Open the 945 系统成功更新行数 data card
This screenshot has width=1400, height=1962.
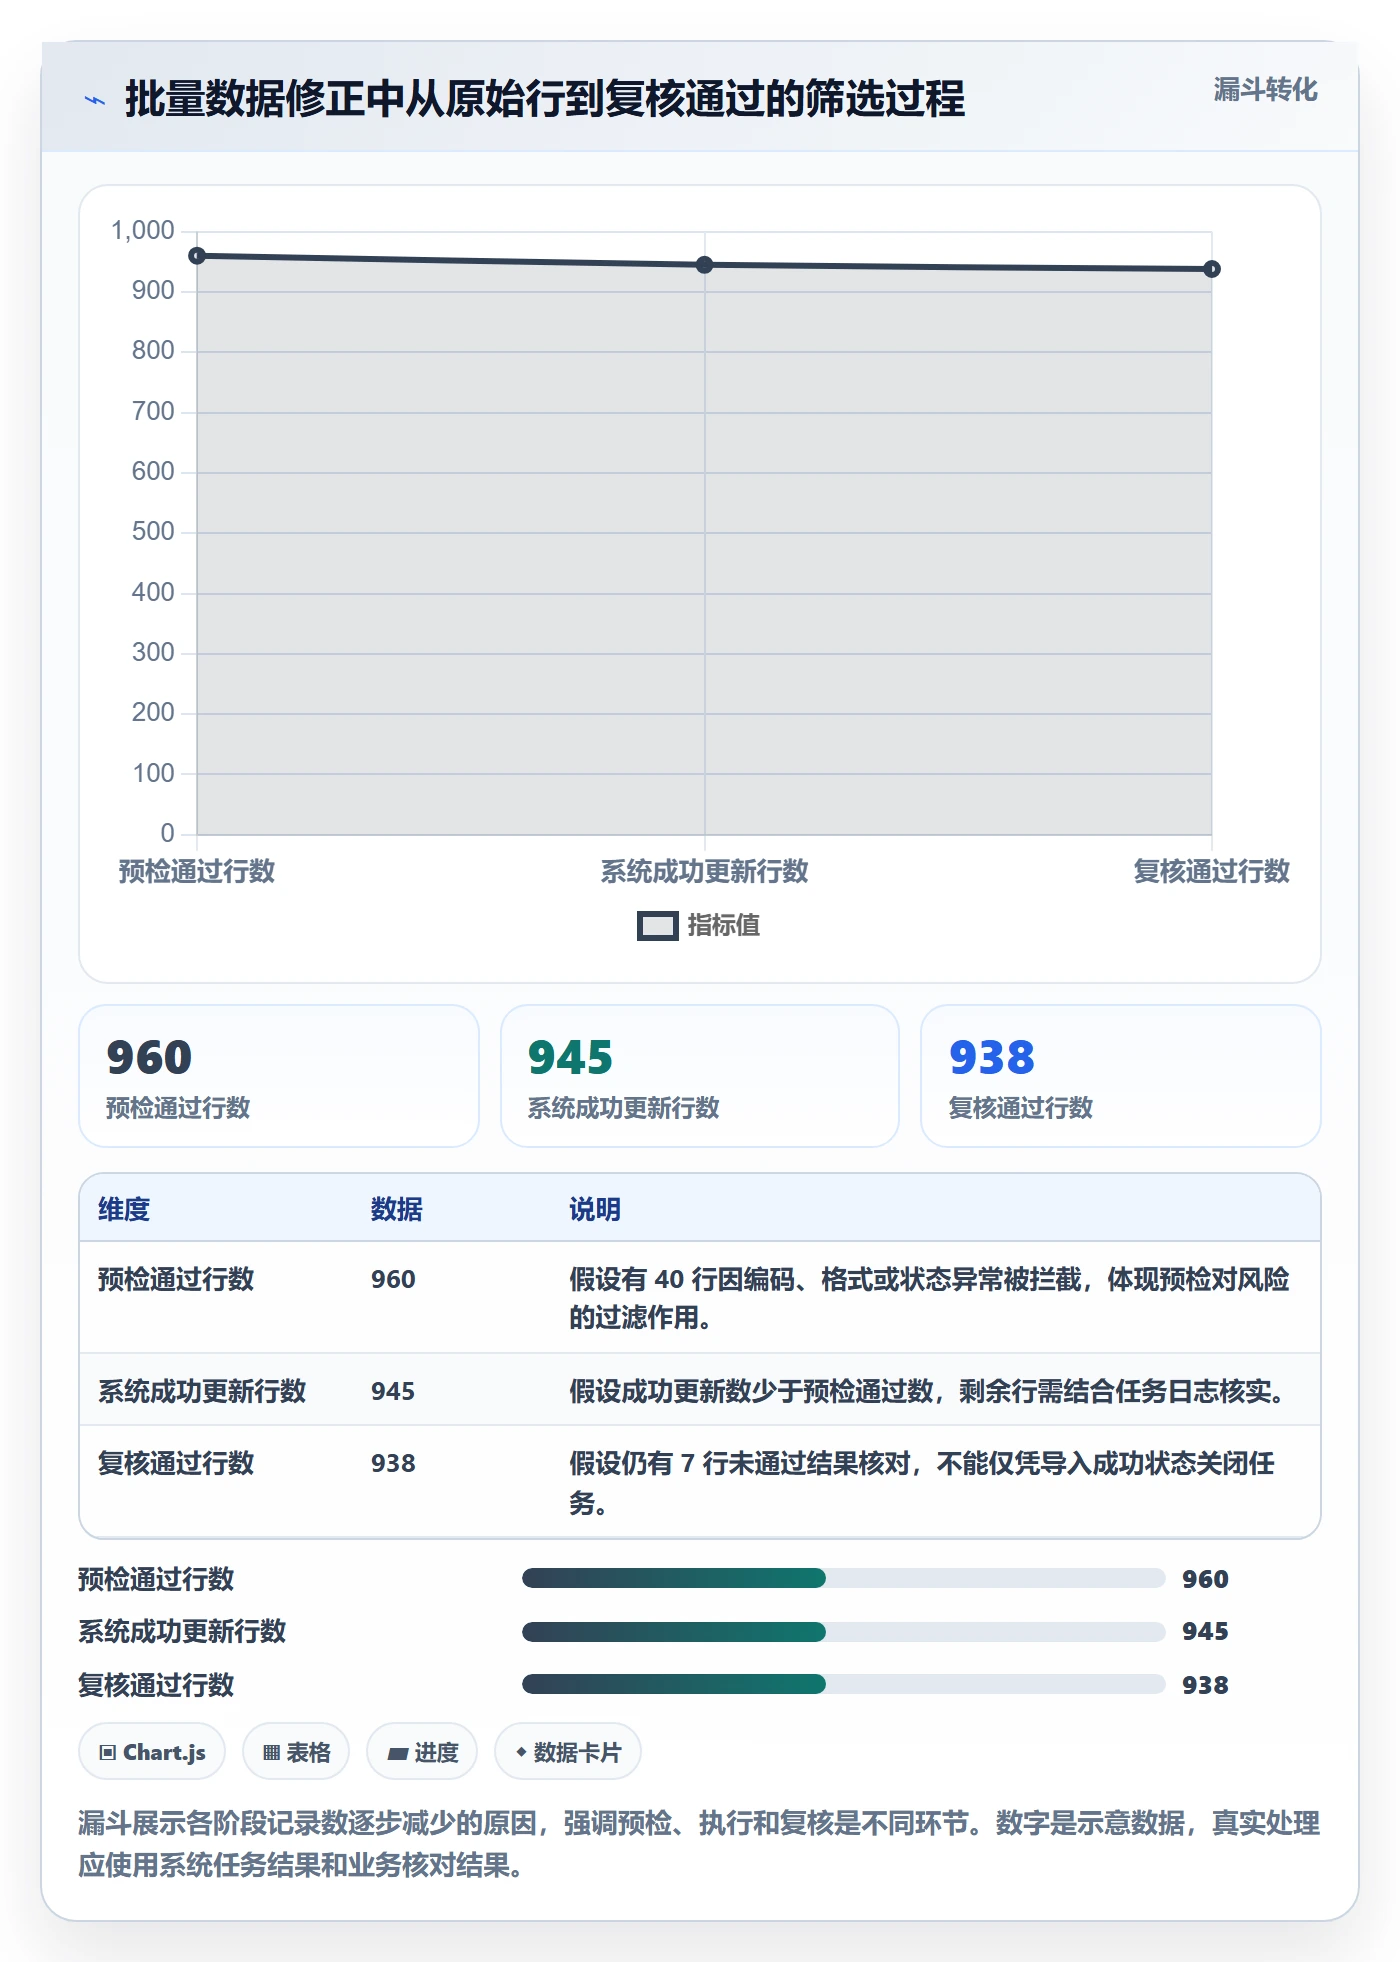(700, 1076)
